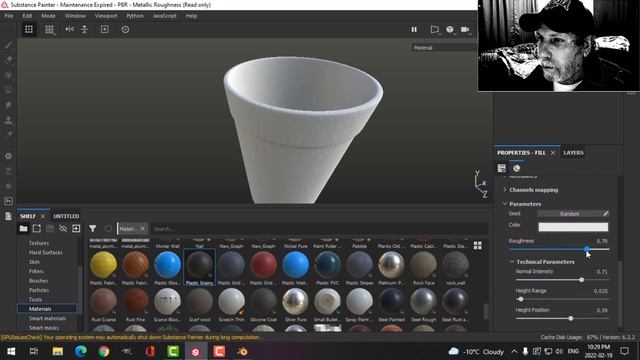Click the Normal Intensity slider
Image resolution: width=640 pixels, height=360 pixels.
click(562, 280)
